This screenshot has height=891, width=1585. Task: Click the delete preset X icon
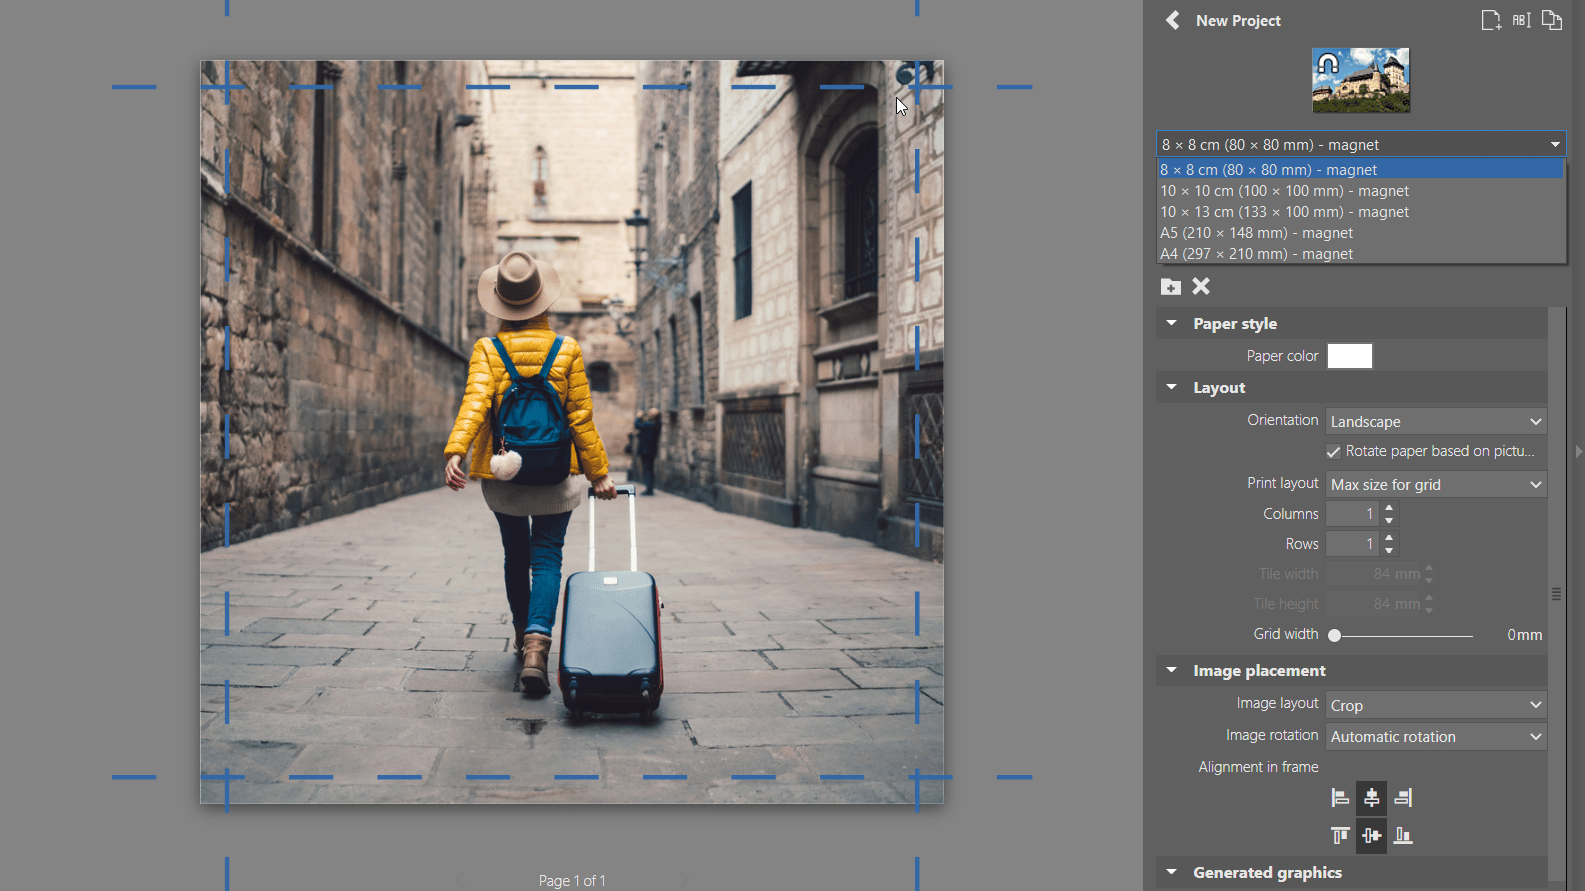[x=1201, y=286]
